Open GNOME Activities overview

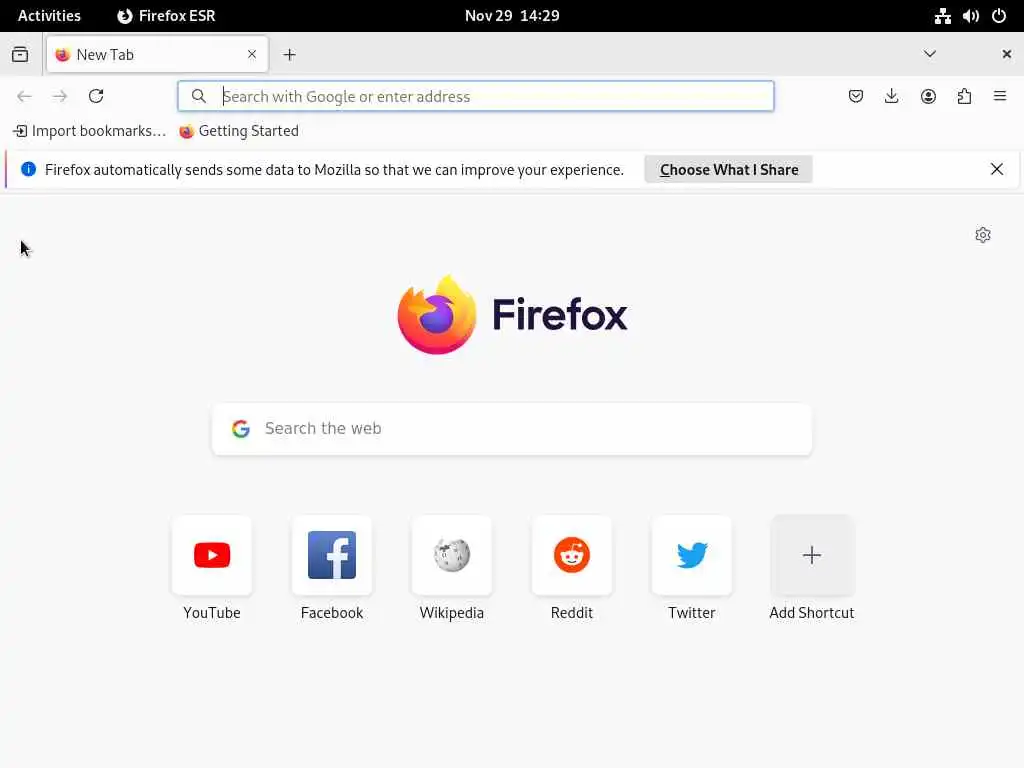tap(49, 16)
